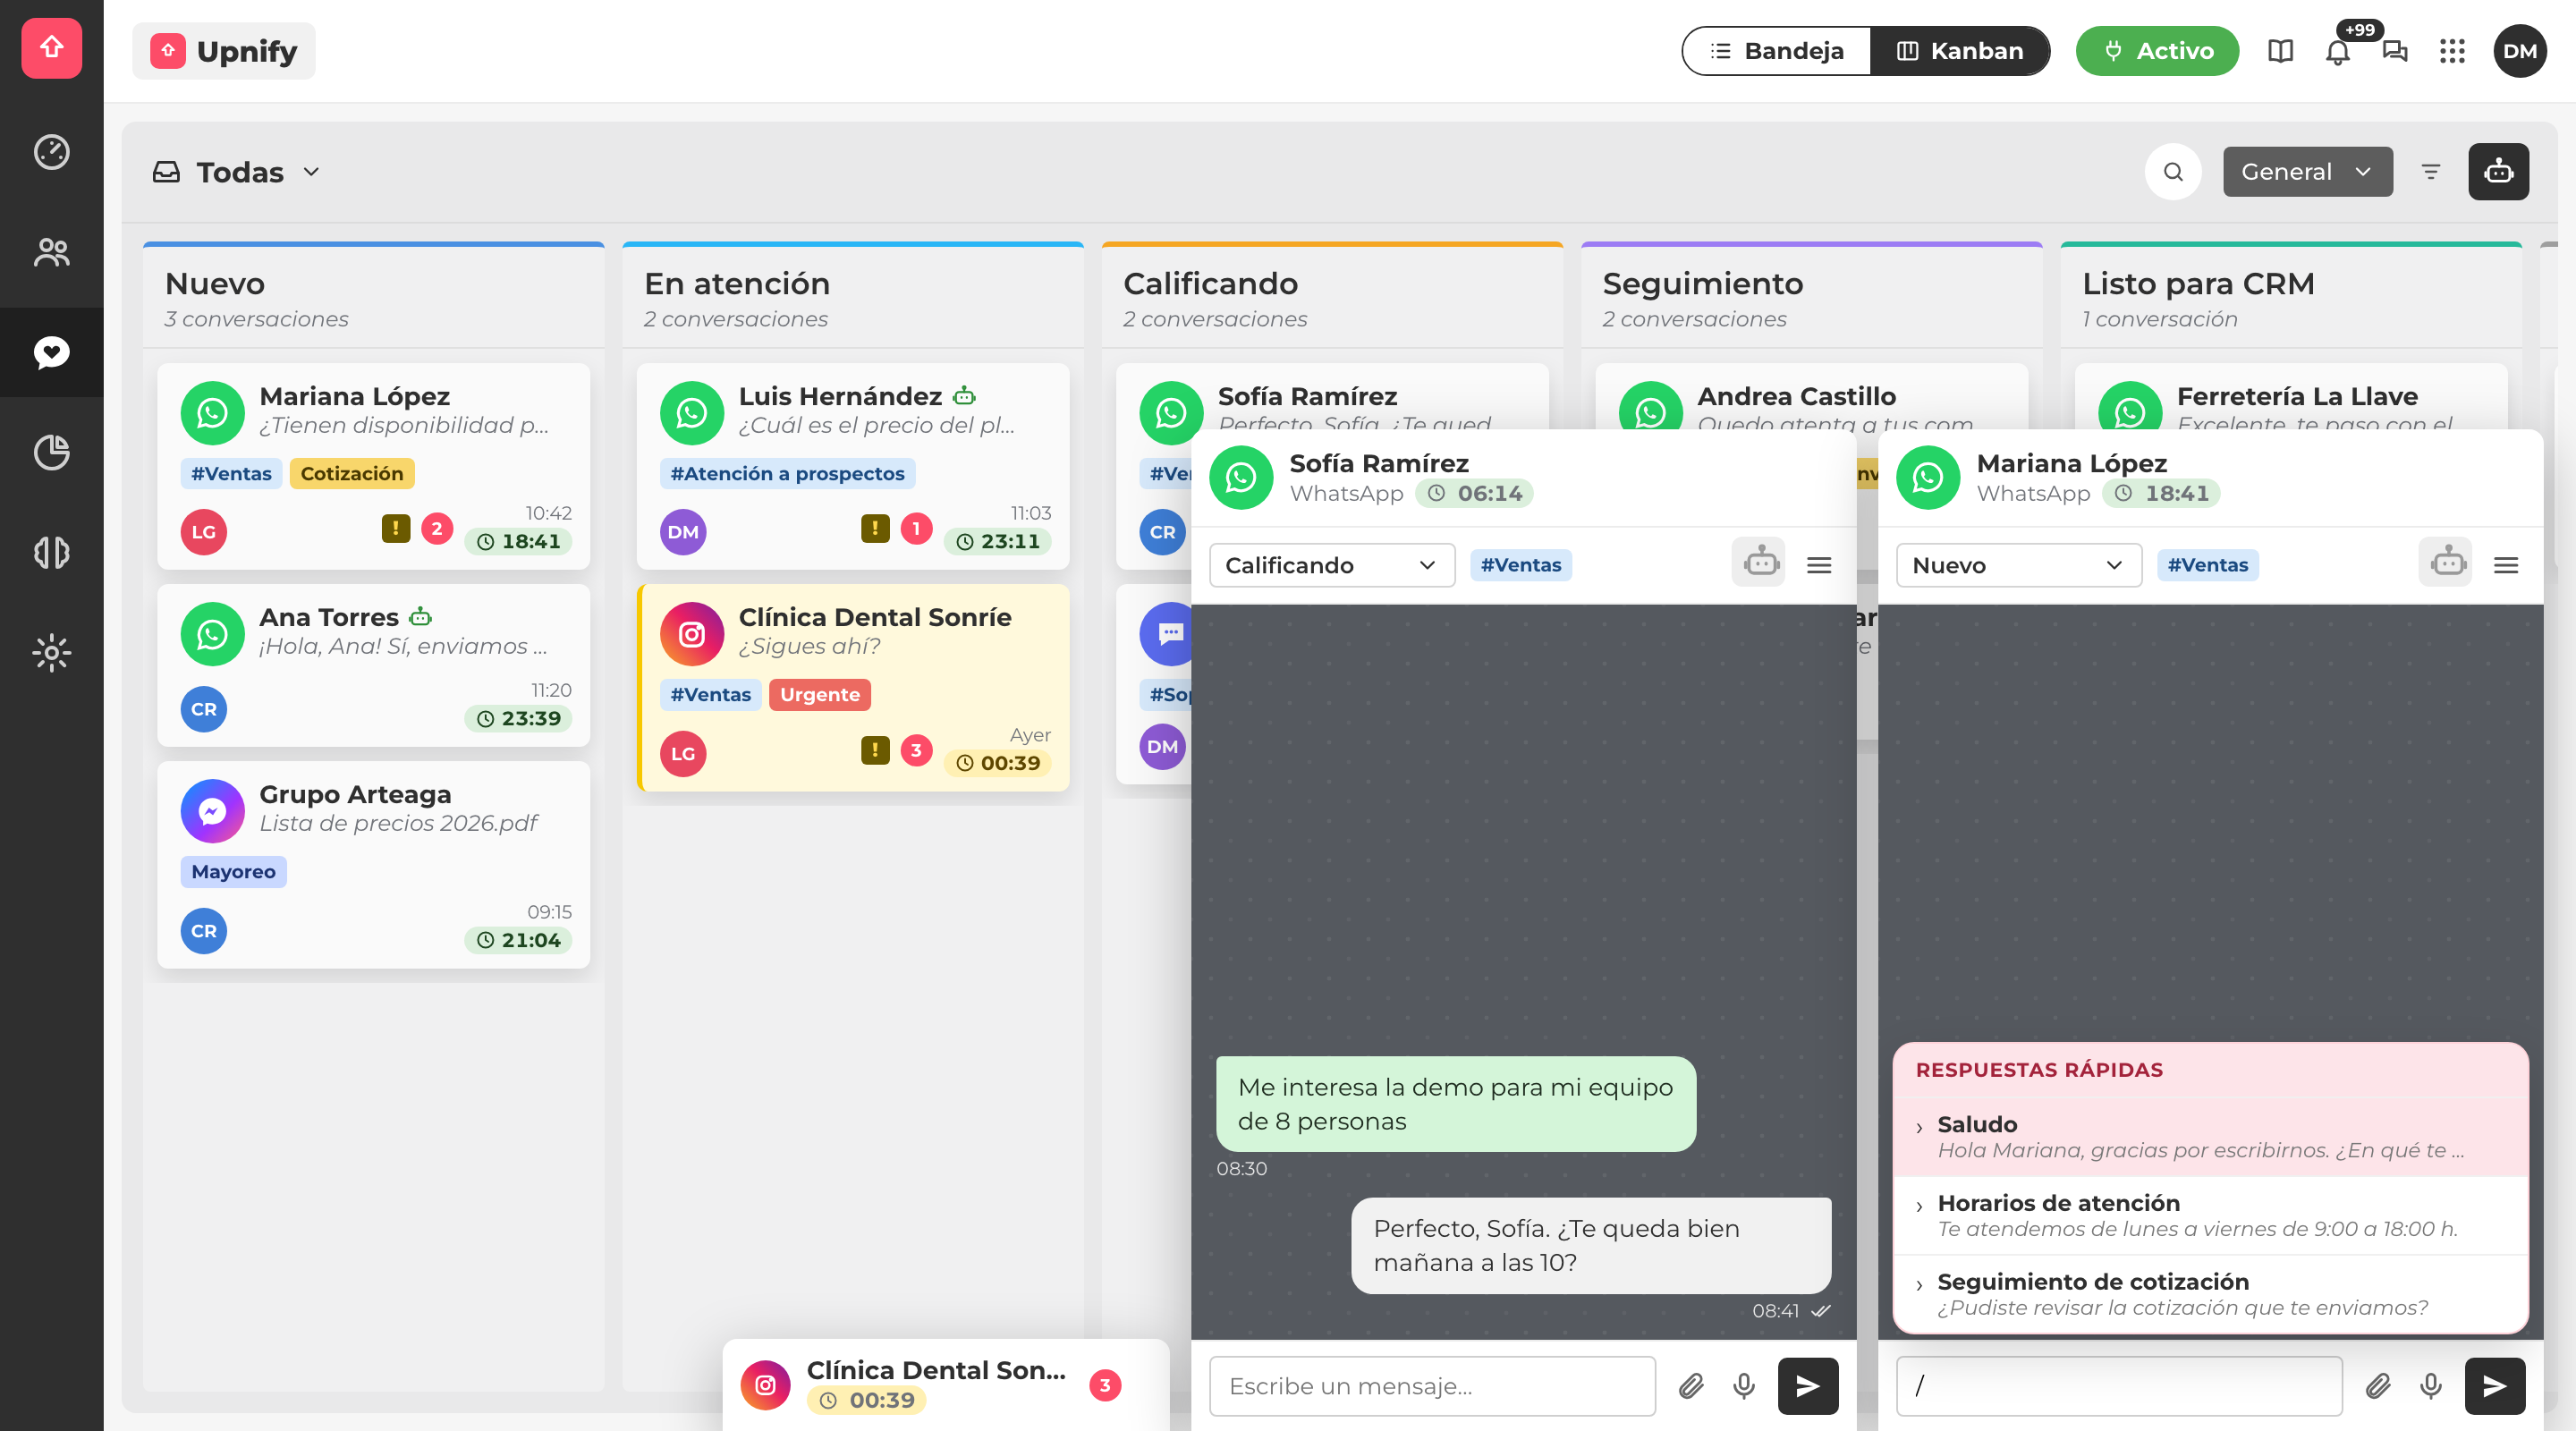Screen dimensions: 2576x1431
Task: Send message in Sofía Ramírez chat
Action: click(1807, 1385)
